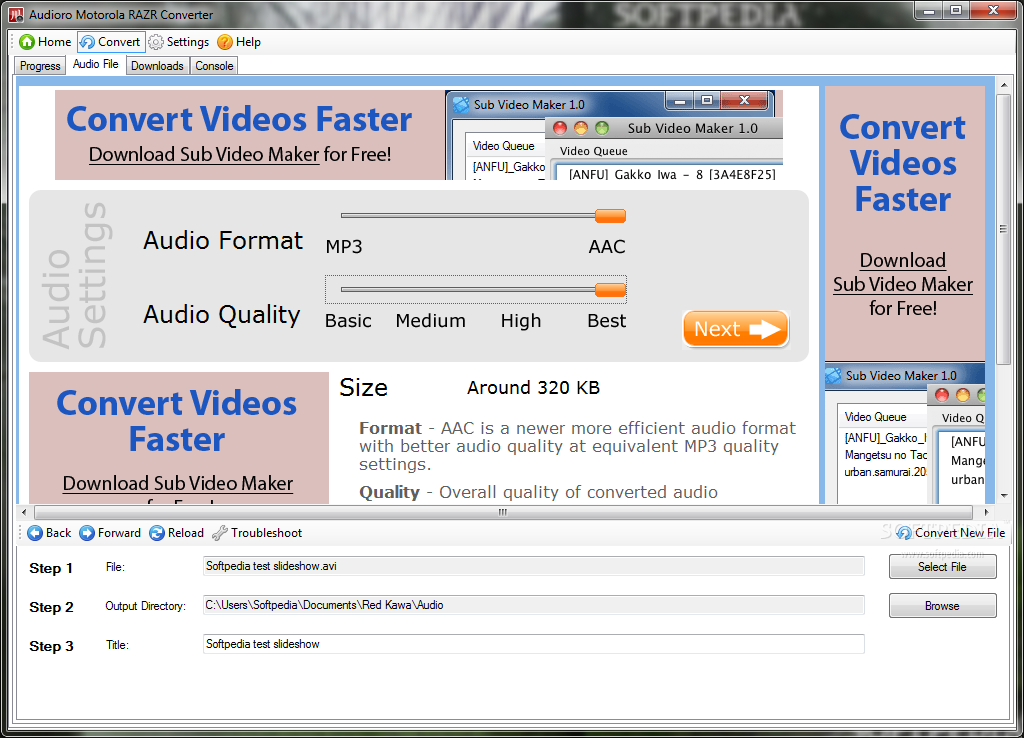Screen dimensions: 1024x738
Task: Click the horizontal scrollbar right arrow
Action: [x=986, y=513]
